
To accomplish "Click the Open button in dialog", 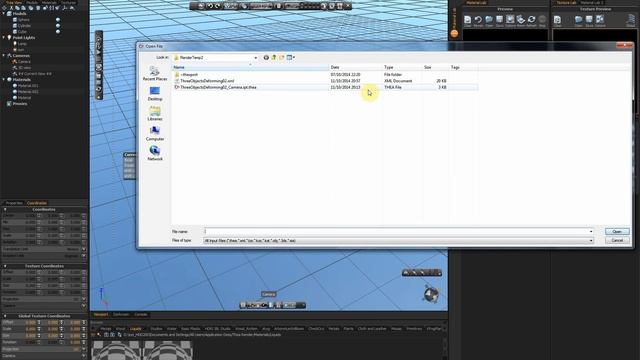I will pos(617,231).
